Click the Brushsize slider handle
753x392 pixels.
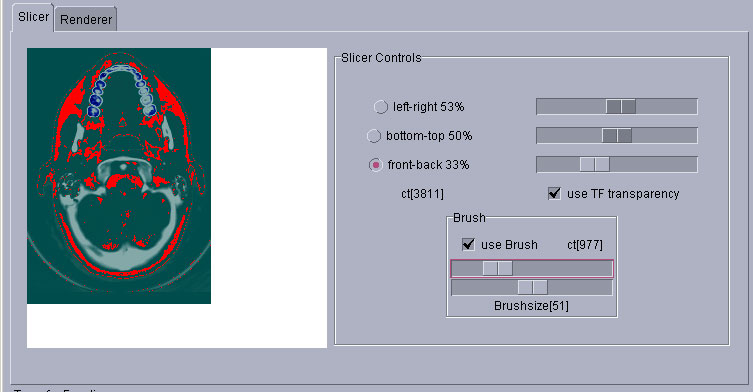(533, 288)
